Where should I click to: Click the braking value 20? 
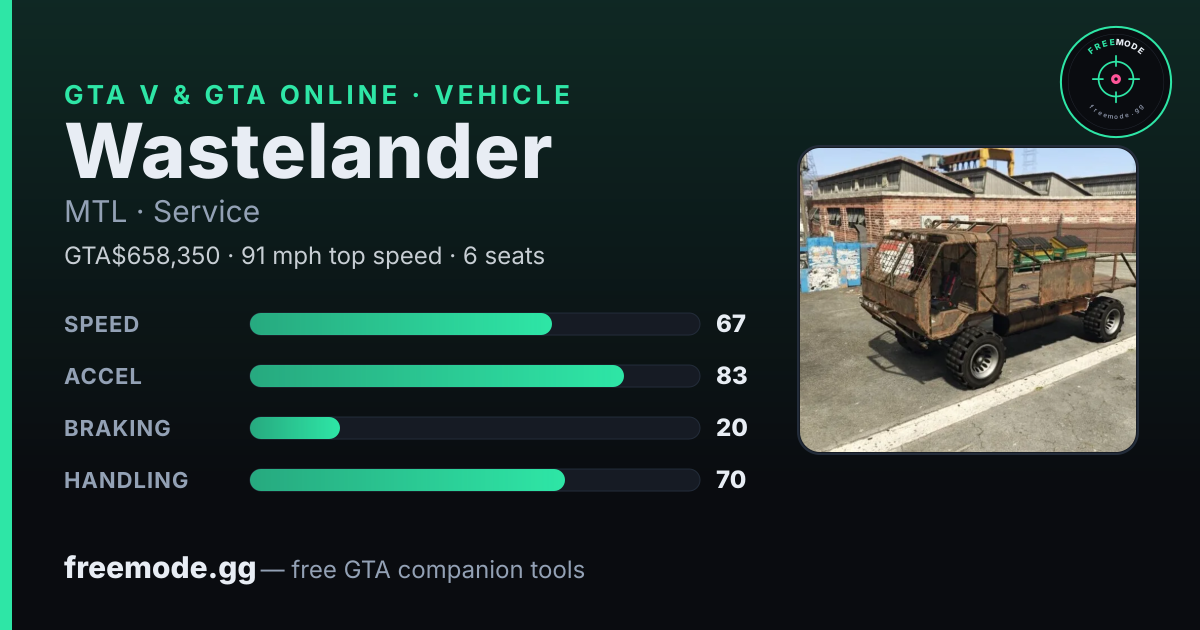click(732, 428)
